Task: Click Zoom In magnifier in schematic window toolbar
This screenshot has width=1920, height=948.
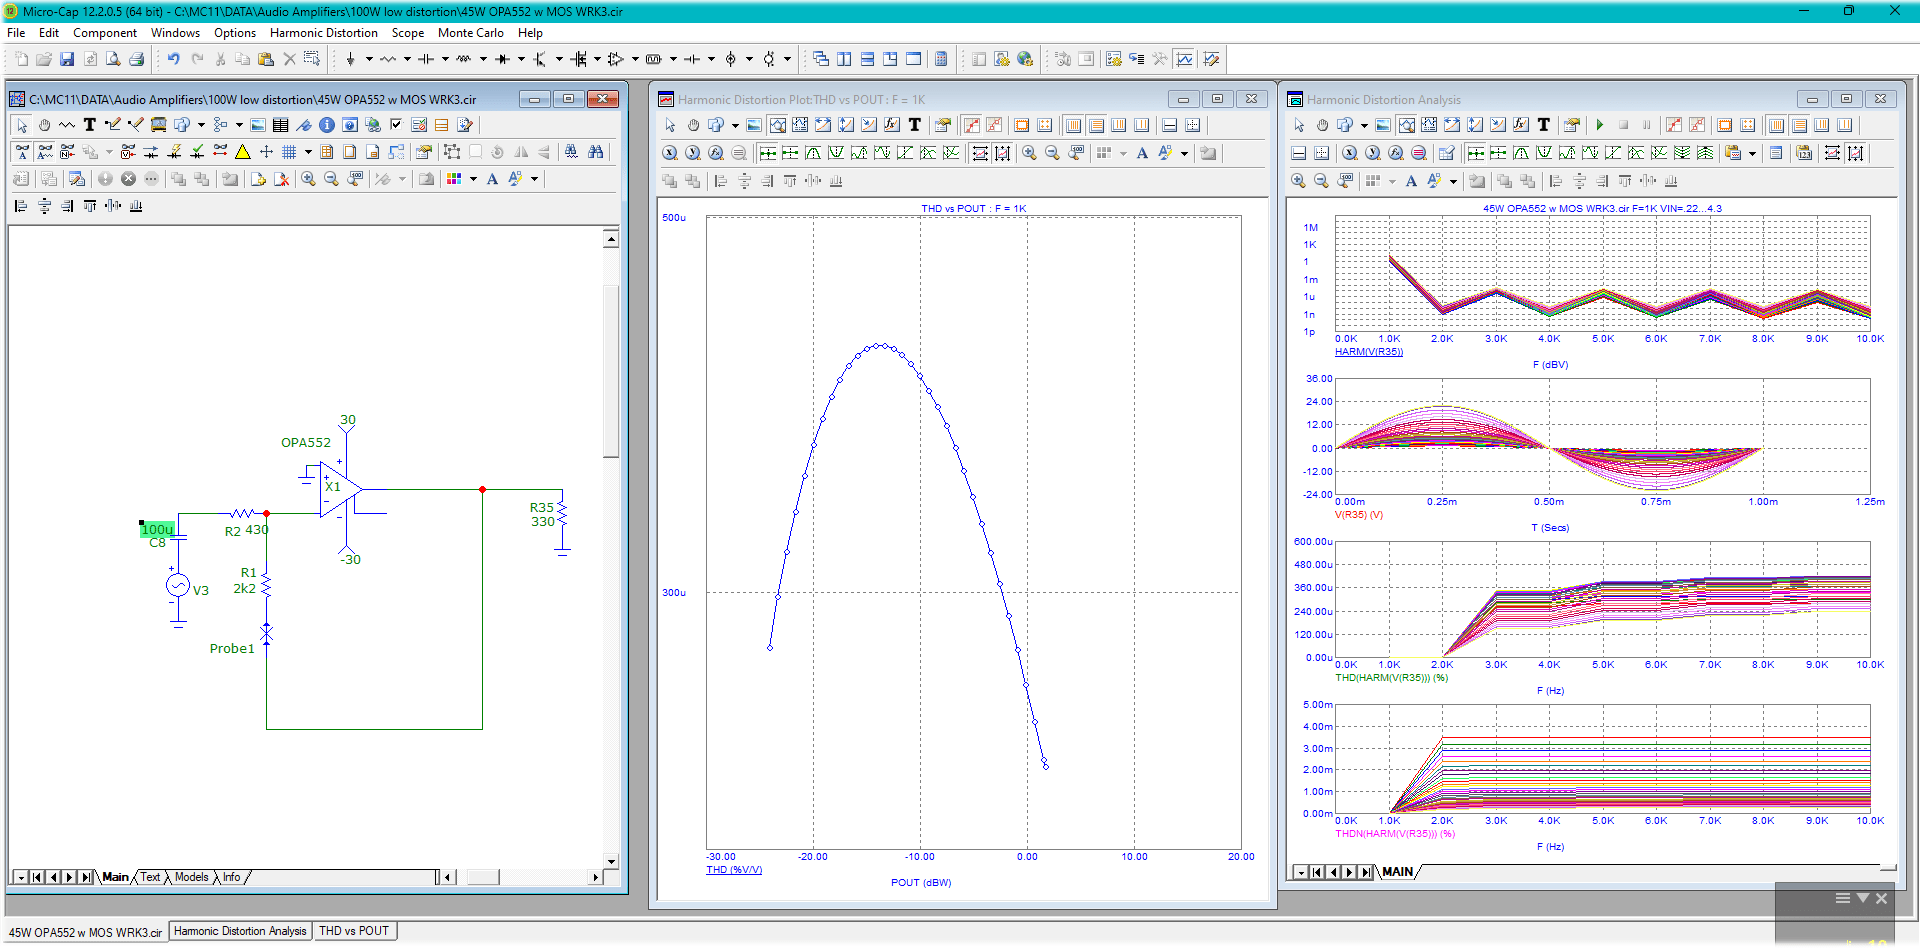Action: [x=309, y=179]
